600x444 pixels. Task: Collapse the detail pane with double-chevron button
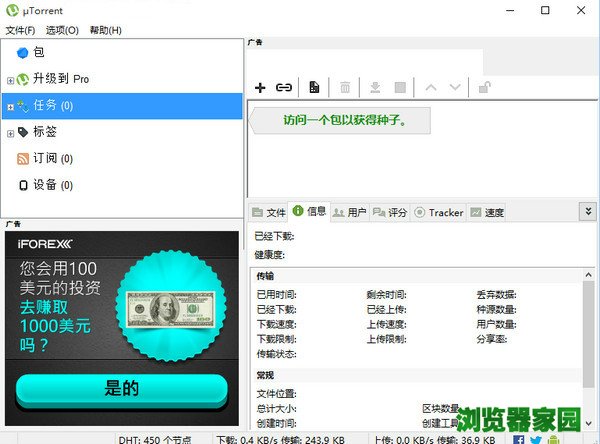(x=587, y=211)
